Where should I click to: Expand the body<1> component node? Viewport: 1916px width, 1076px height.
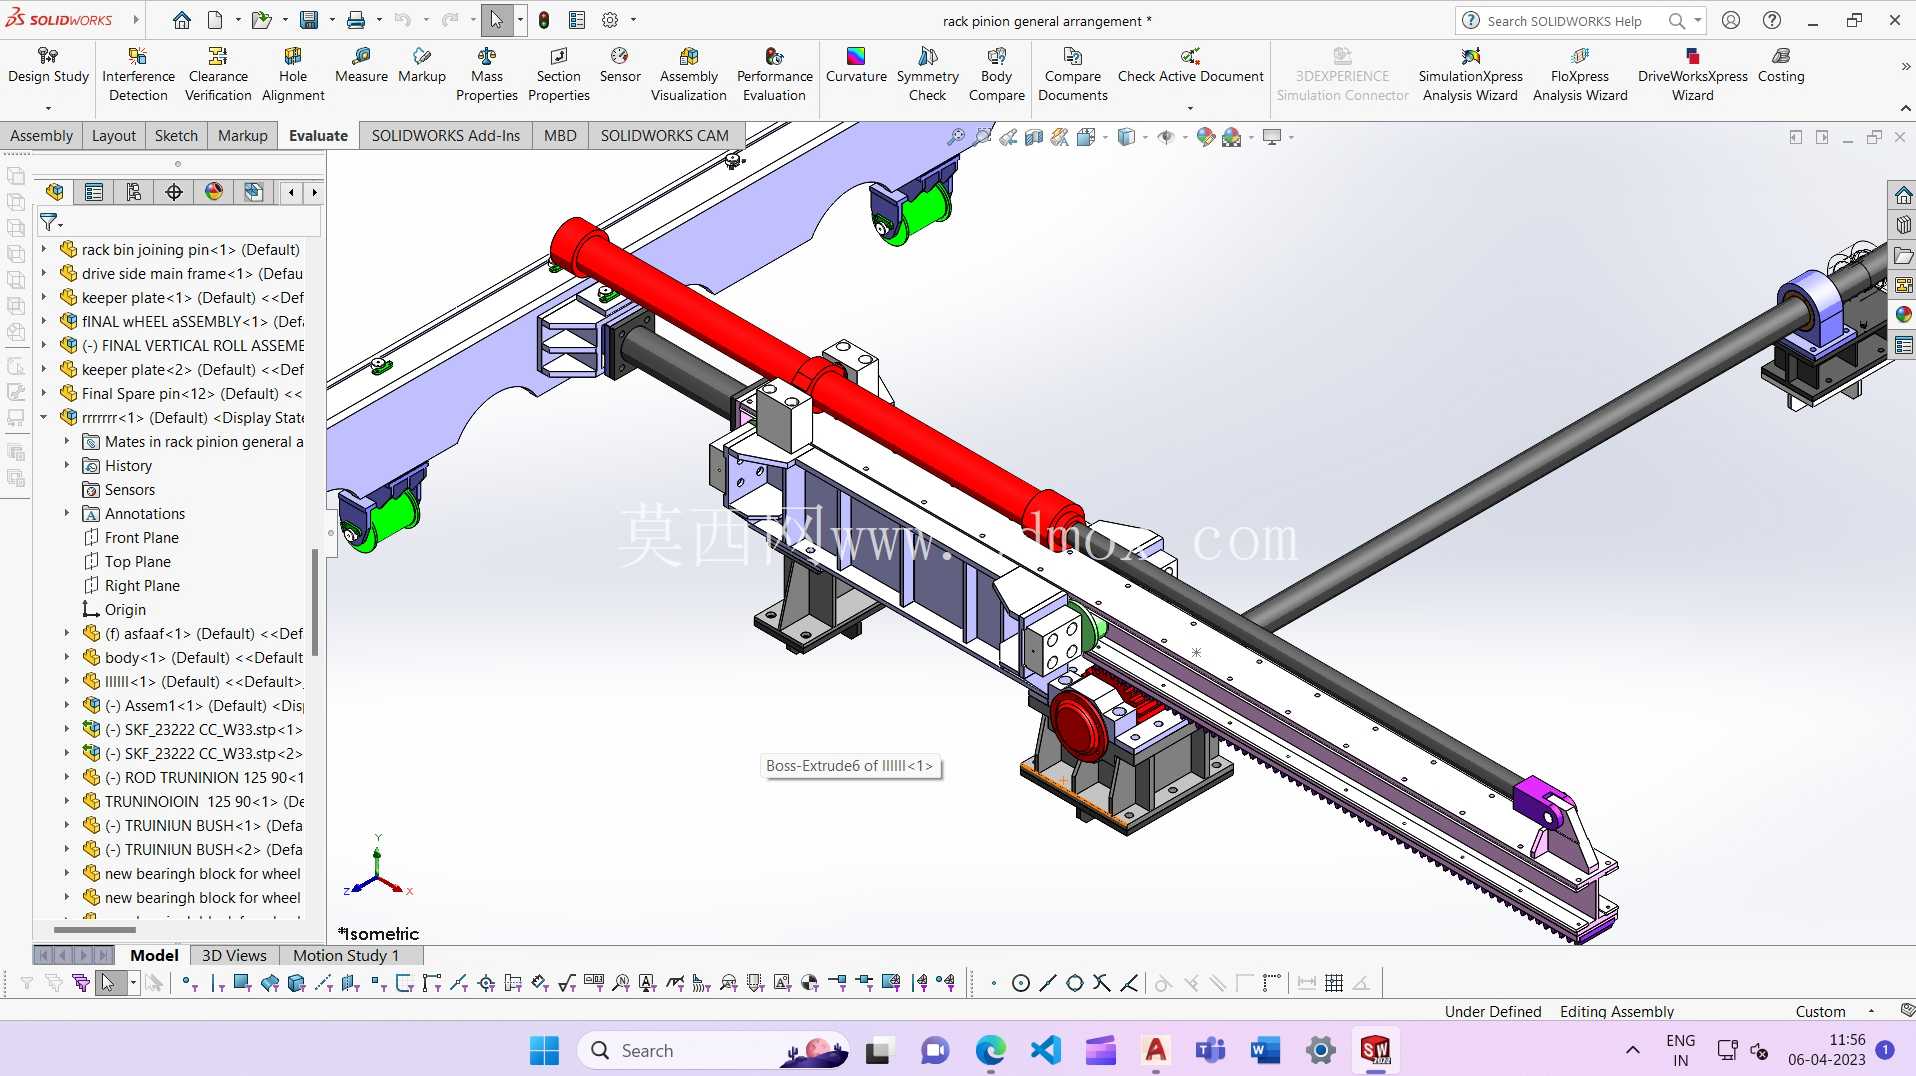67,657
